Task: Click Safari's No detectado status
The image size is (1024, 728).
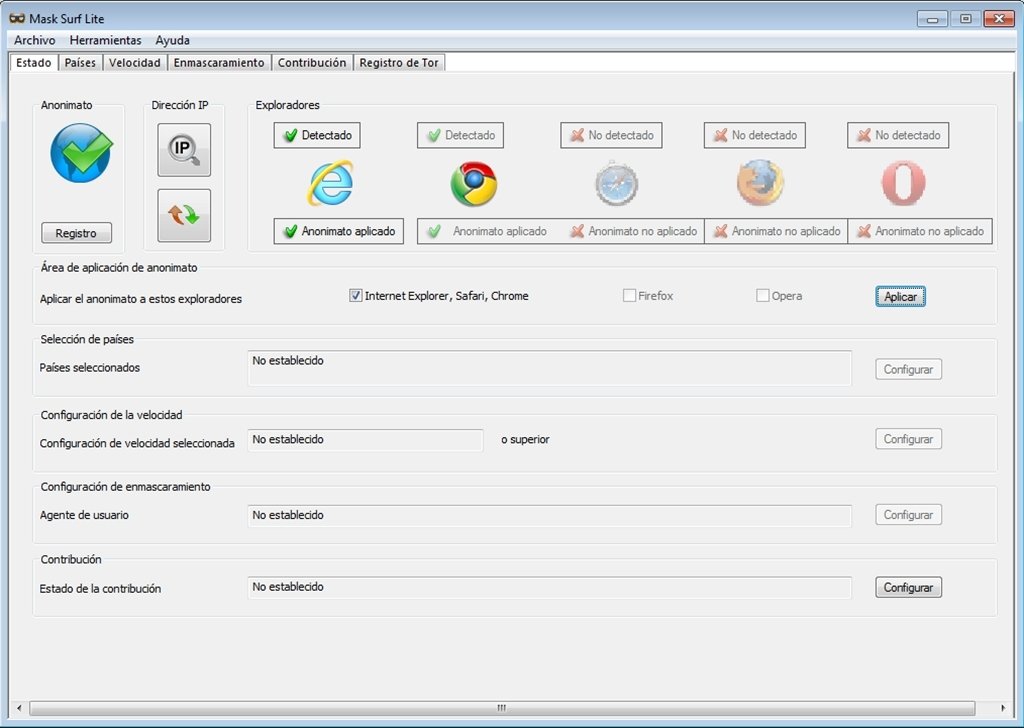Action: click(x=611, y=135)
